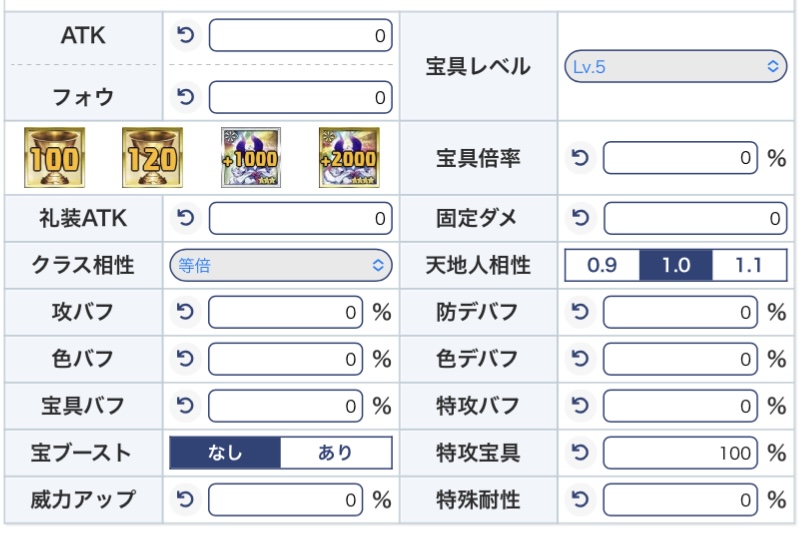This screenshot has width=810, height=538.
Task: Set 天地人相性 to 0.9
Action: [602, 265]
